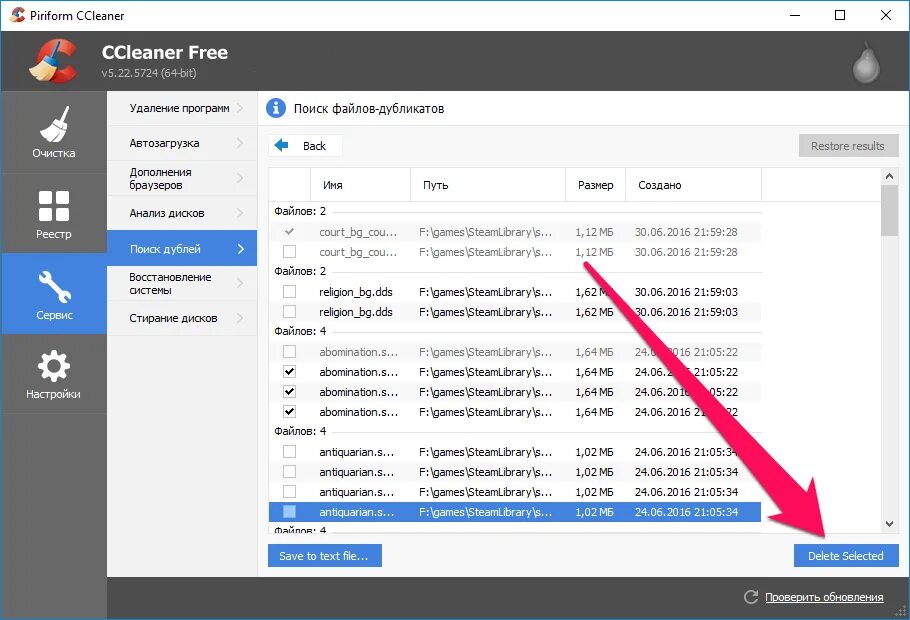The height and width of the screenshot is (620, 910).
Task: Click the Back button
Action: pos(305,146)
